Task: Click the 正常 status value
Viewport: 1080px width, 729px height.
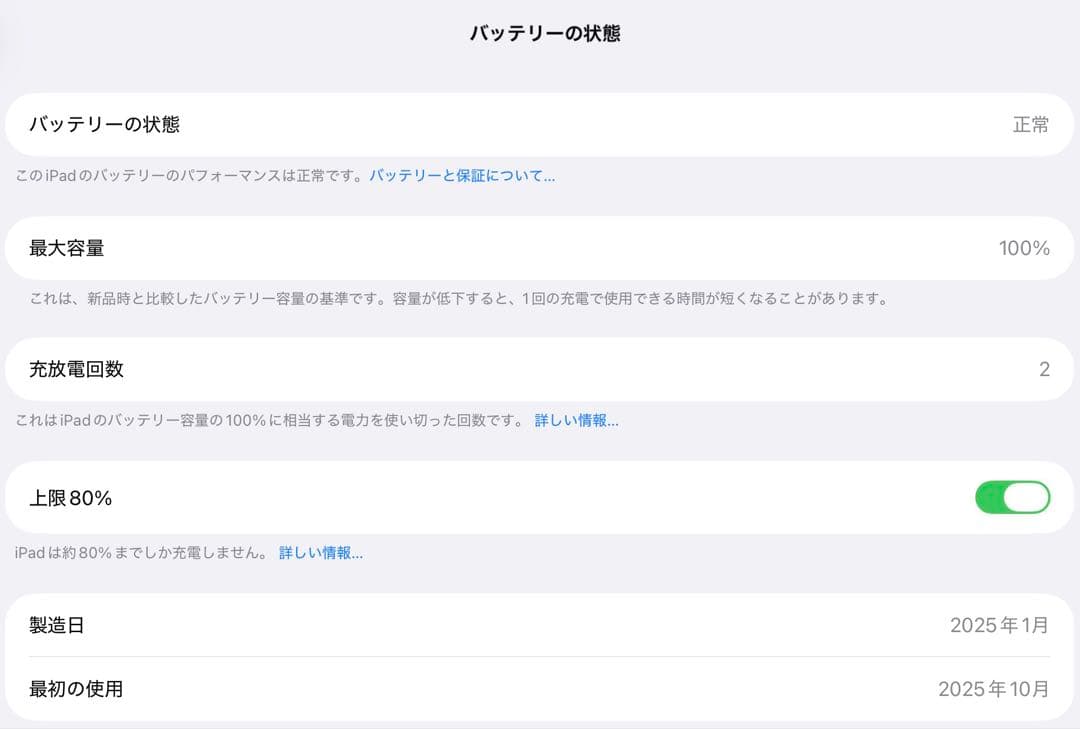Action: (x=1030, y=125)
